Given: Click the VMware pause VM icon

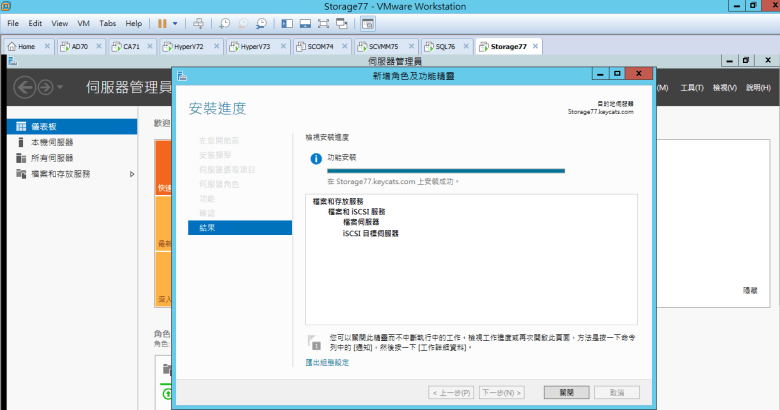Looking at the screenshot, I should (162, 22).
